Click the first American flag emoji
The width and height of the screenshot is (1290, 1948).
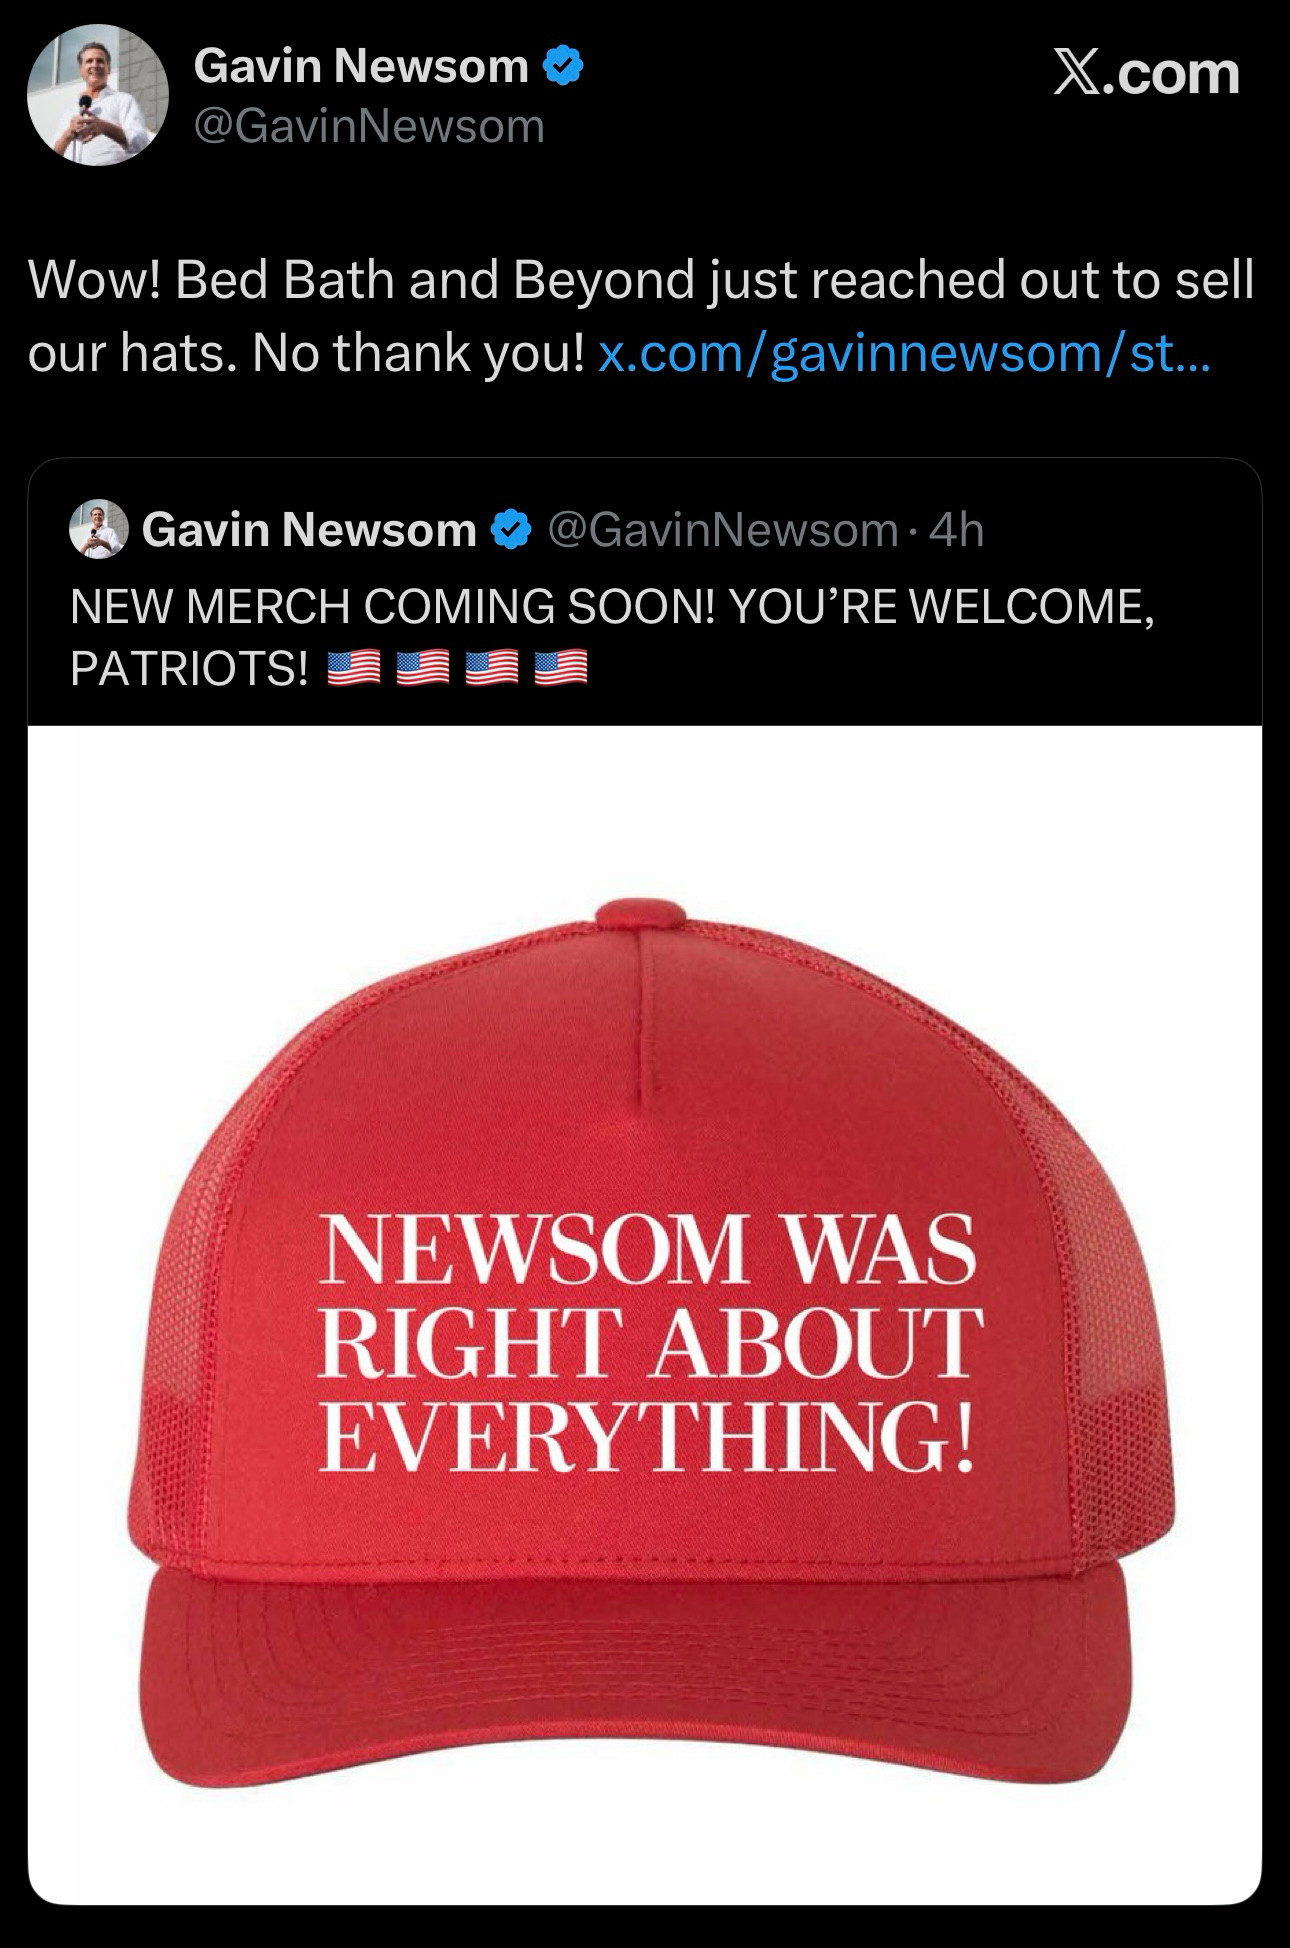click(x=353, y=667)
